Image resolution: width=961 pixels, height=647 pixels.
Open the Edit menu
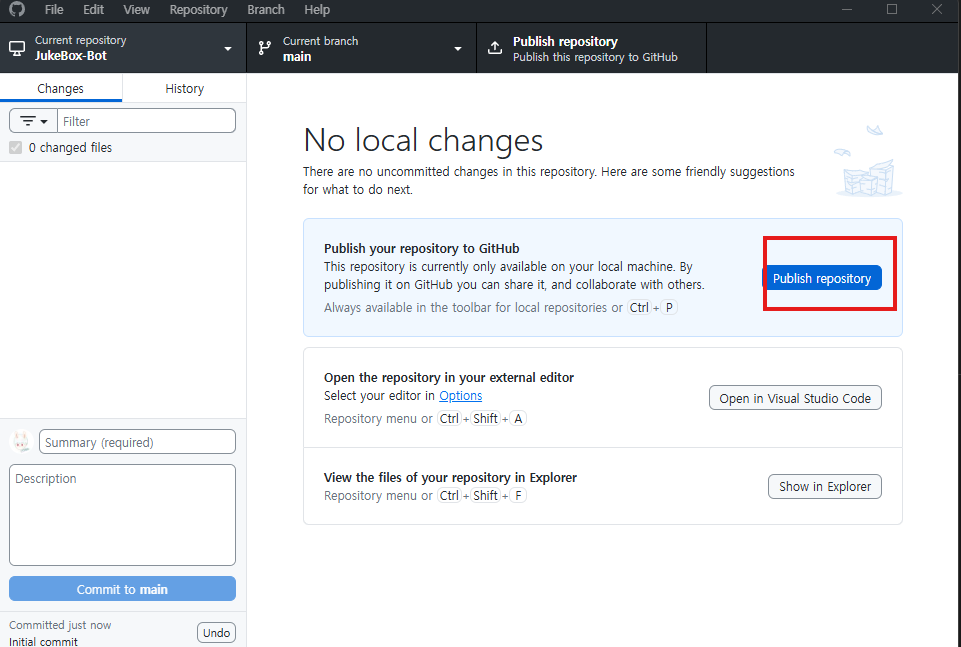[x=93, y=10]
